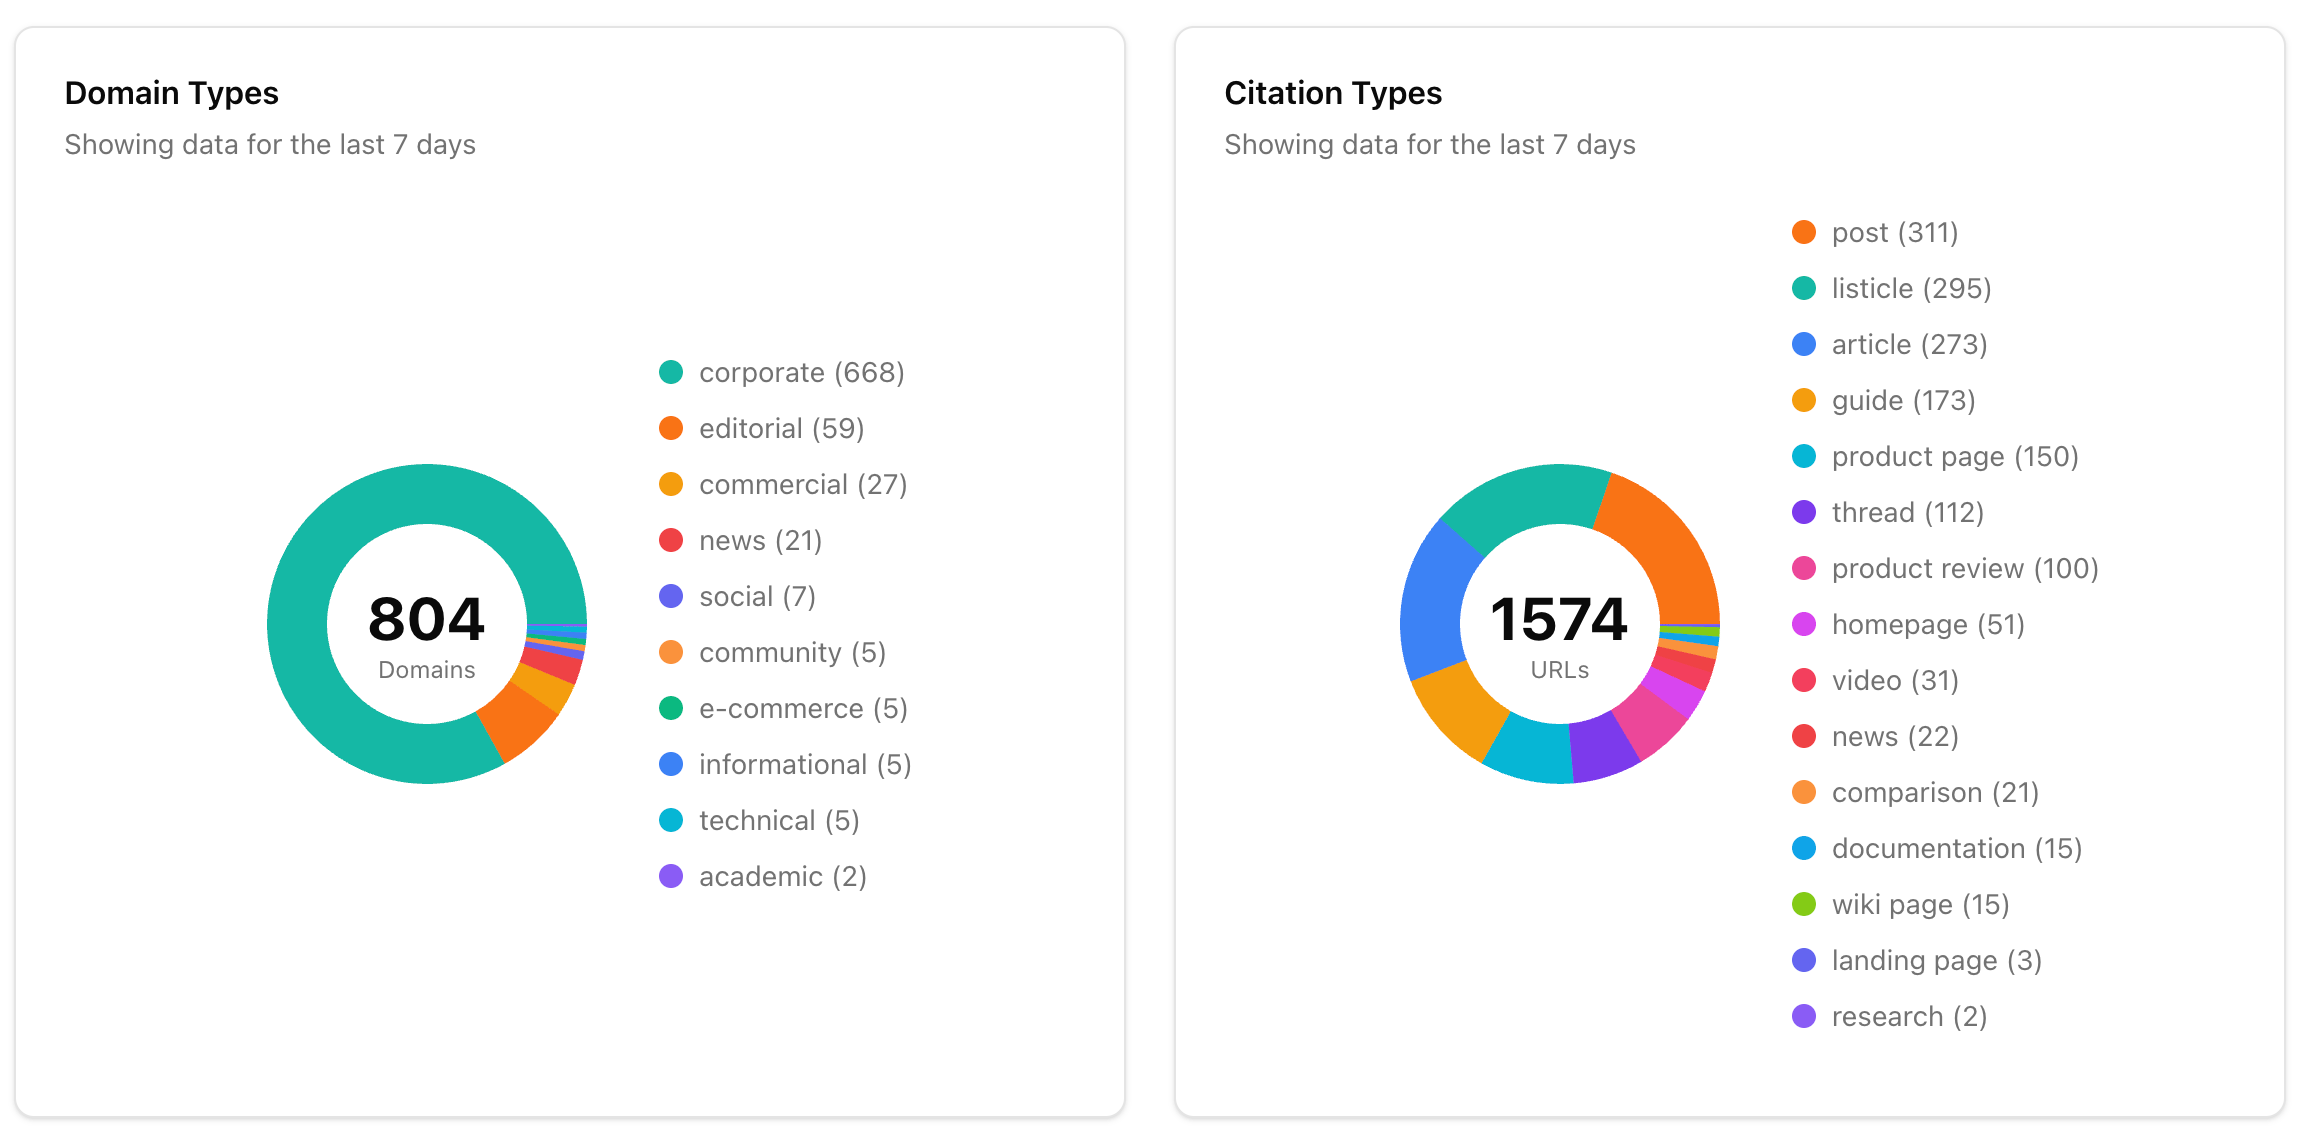Click the orange dot beside editorial

pos(671,428)
